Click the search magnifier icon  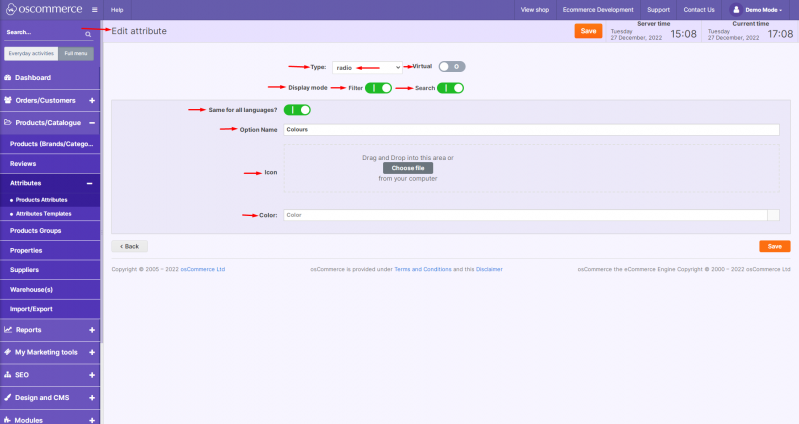tap(88, 33)
